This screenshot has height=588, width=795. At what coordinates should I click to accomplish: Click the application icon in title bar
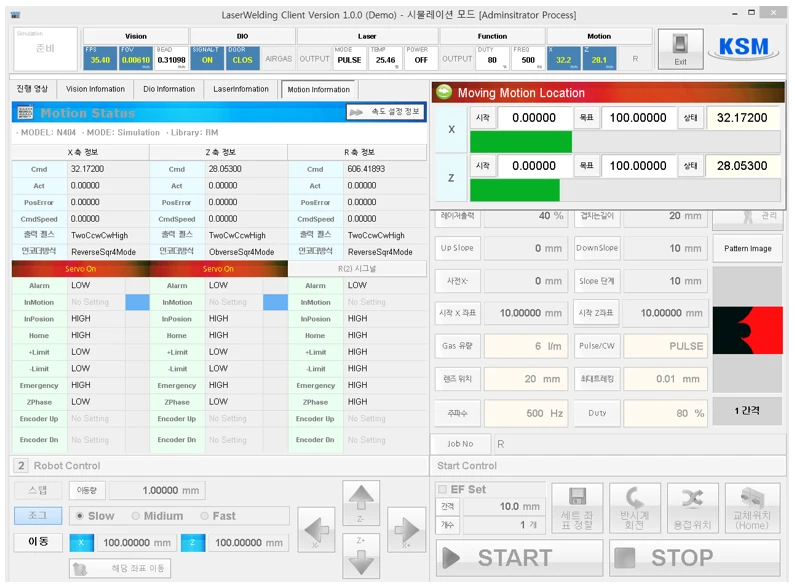15,15
